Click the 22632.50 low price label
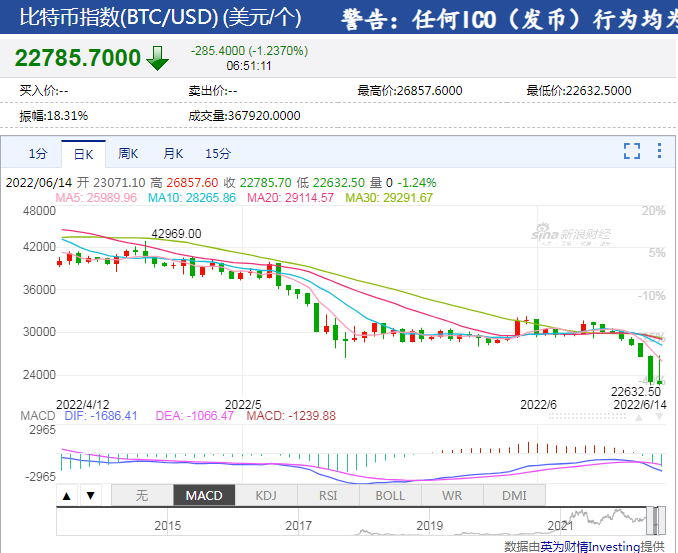This screenshot has height=553, width=678. coord(636,392)
